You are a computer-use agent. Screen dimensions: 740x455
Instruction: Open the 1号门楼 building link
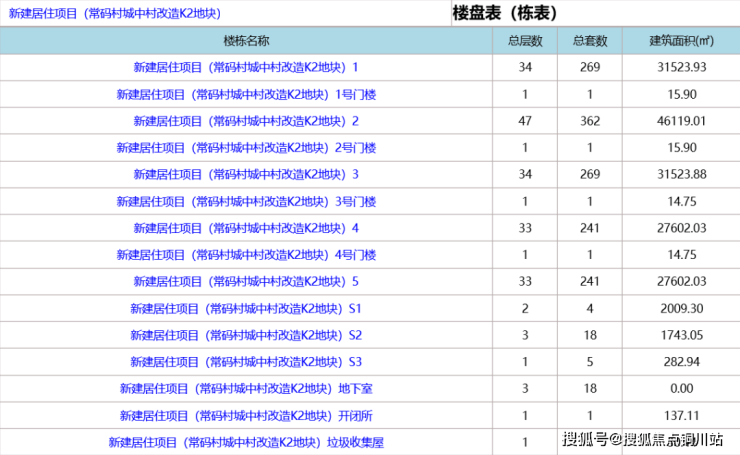[246, 94]
